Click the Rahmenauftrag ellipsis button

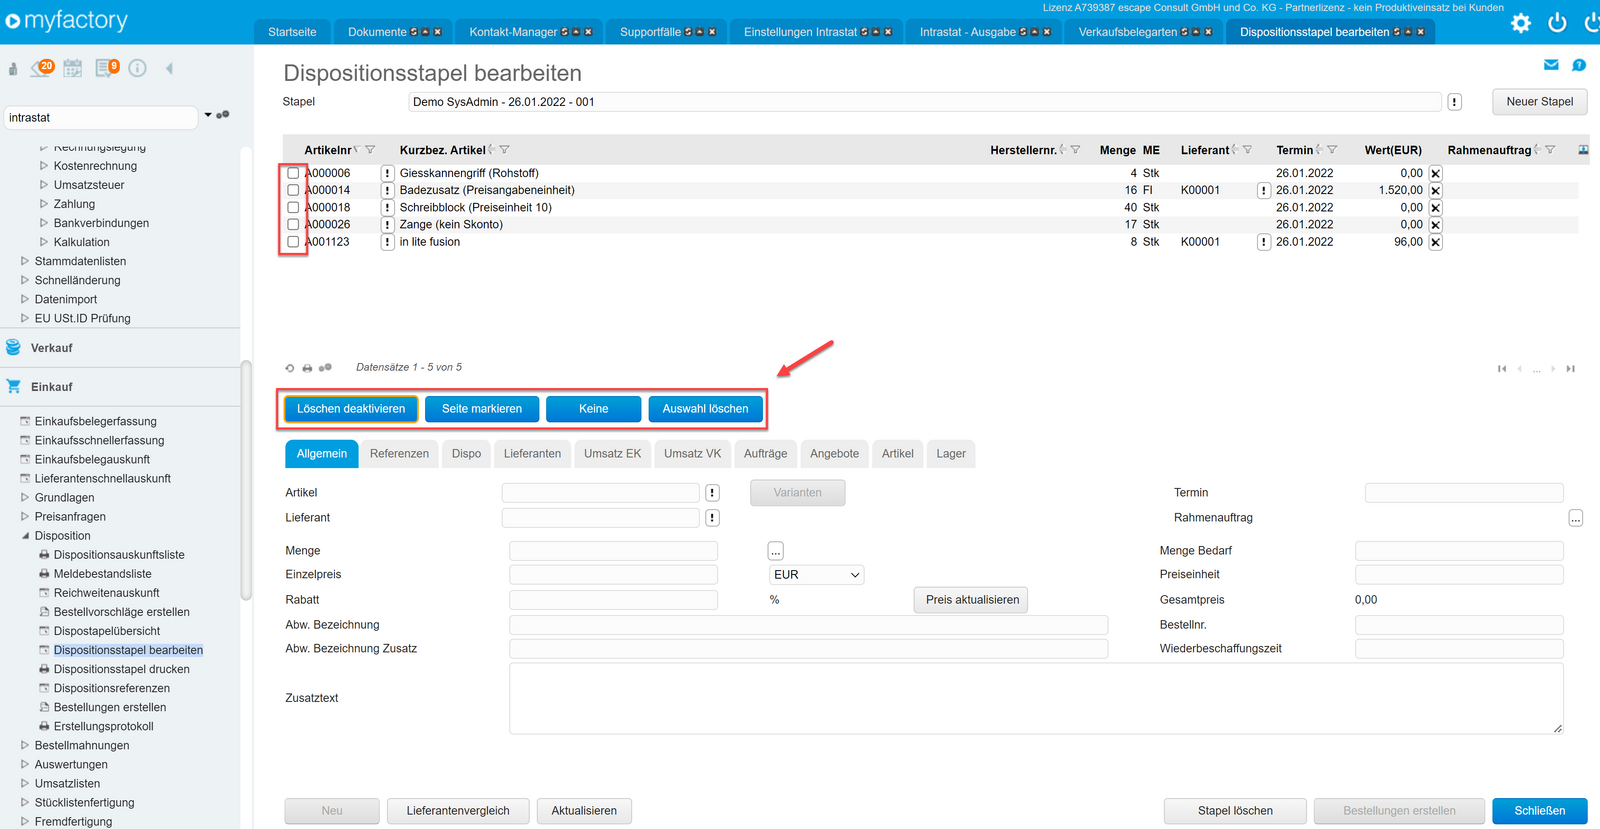click(x=1576, y=518)
